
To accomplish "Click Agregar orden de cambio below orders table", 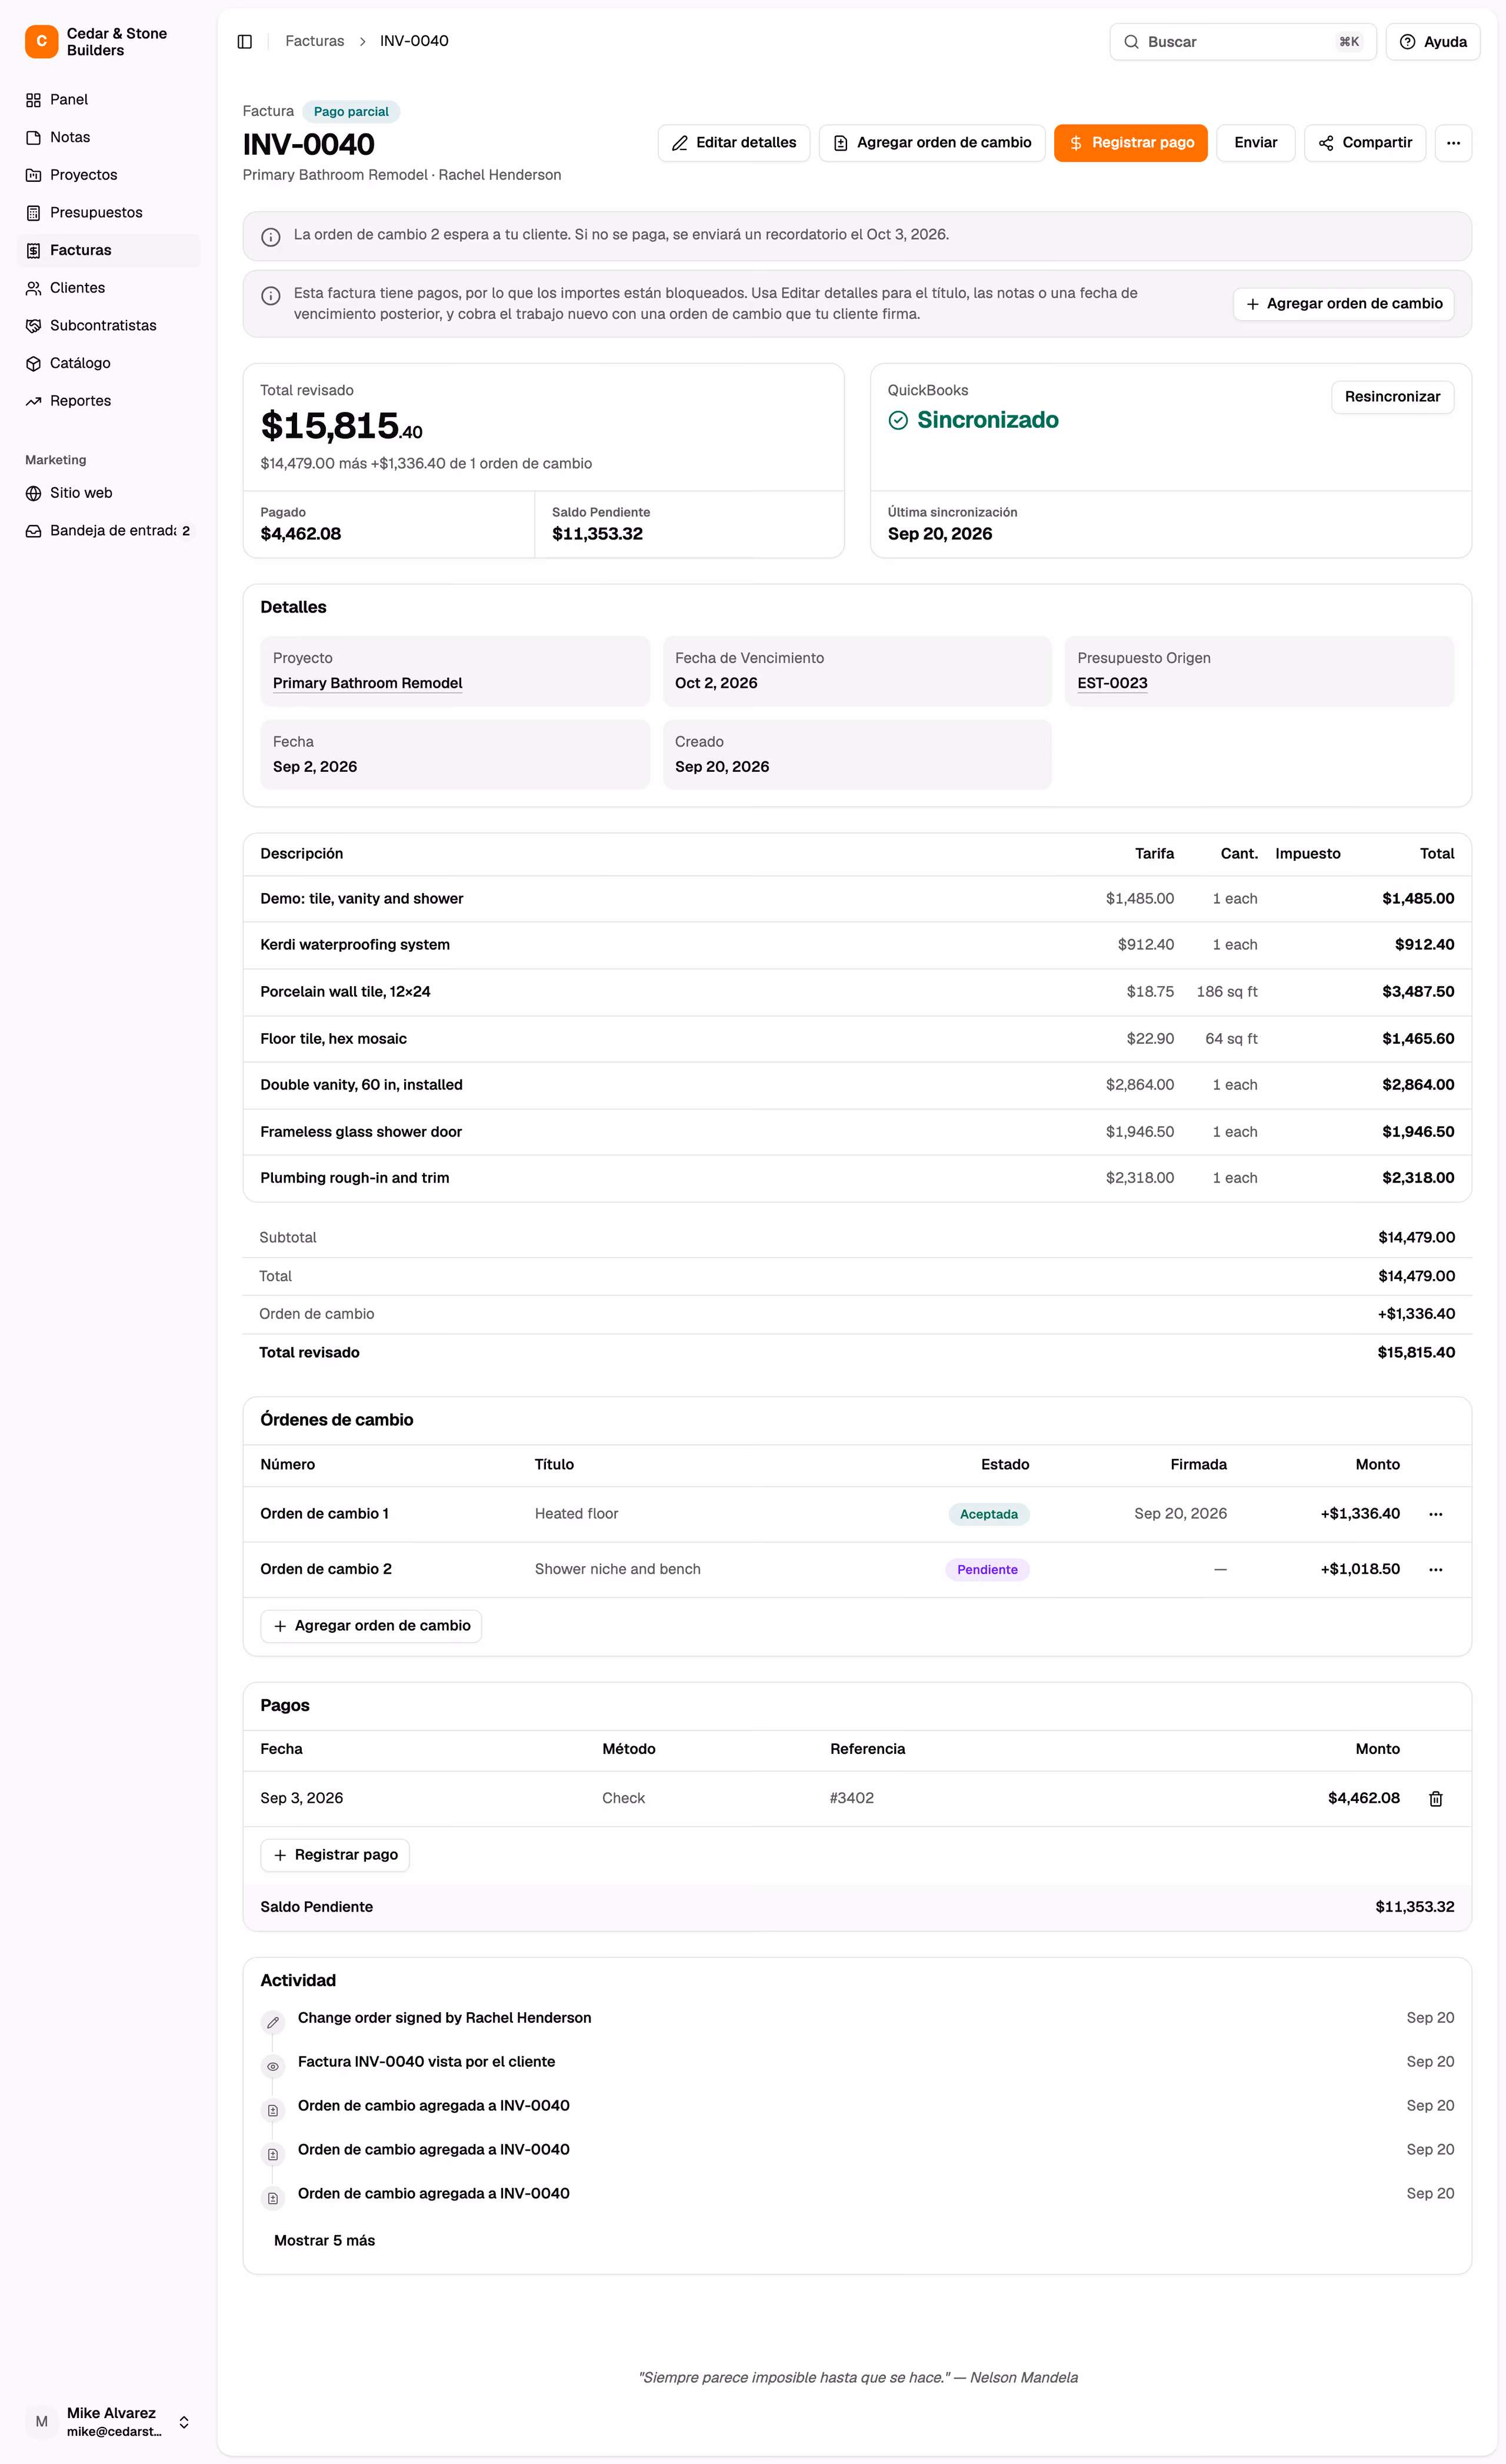I will pos(371,1626).
